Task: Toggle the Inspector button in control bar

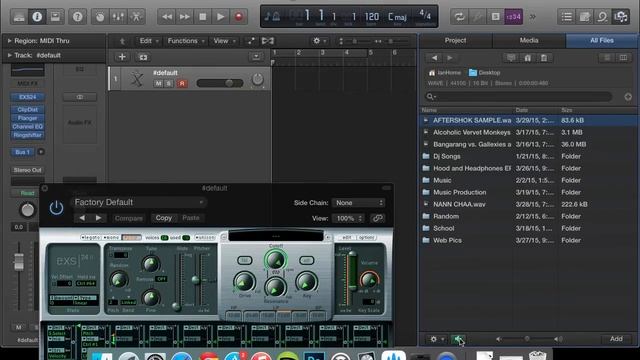Action: pyautogui.click(x=37, y=17)
